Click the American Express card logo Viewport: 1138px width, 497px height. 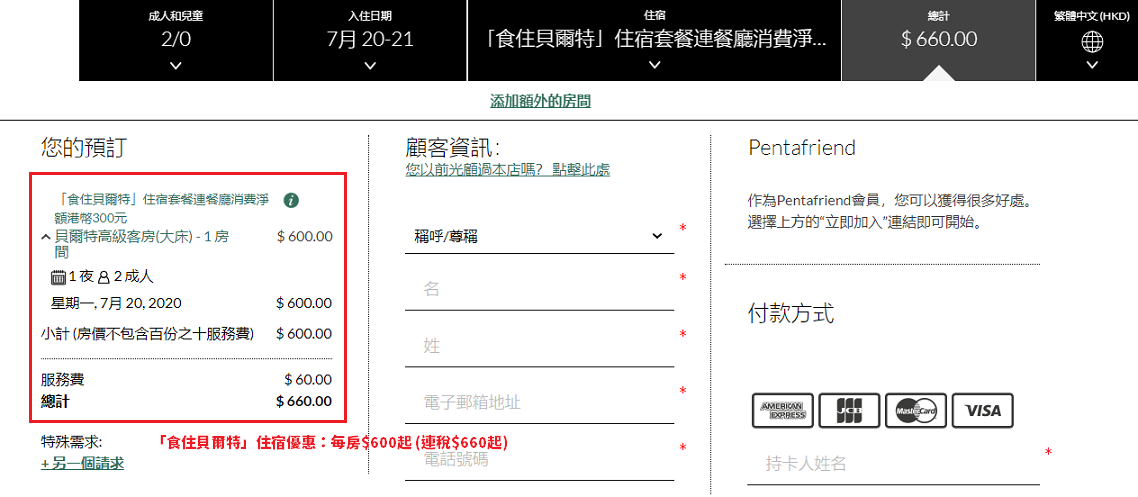click(782, 411)
